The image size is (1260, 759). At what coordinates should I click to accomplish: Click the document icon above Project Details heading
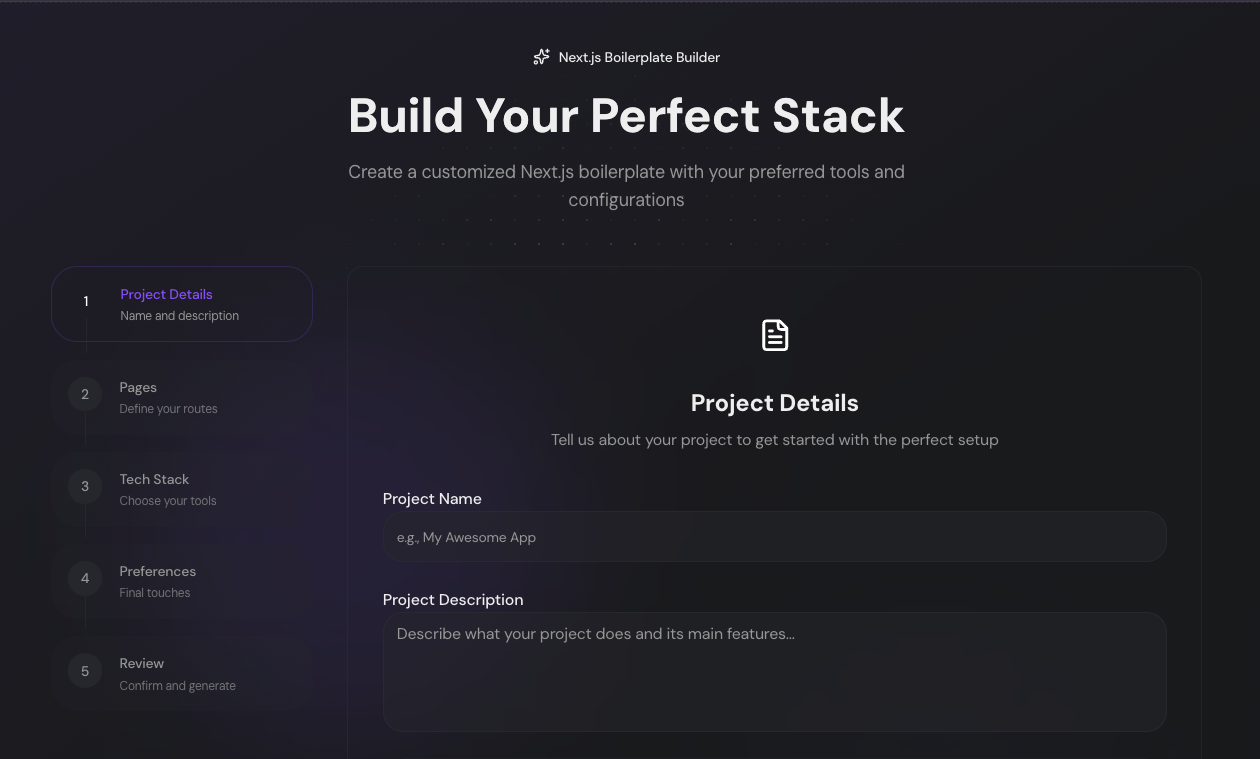pos(775,335)
